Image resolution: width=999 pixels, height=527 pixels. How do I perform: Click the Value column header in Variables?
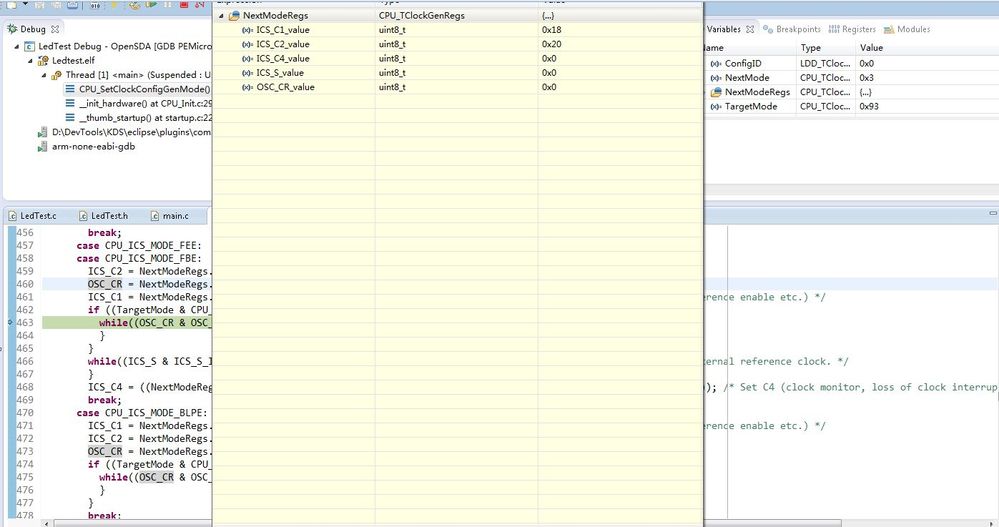pyautogui.click(x=871, y=48)
